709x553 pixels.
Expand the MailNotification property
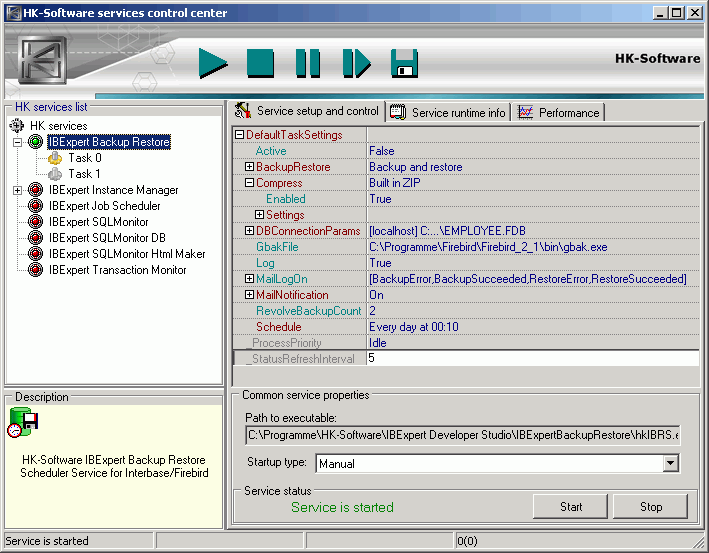[x=250, y=294]
